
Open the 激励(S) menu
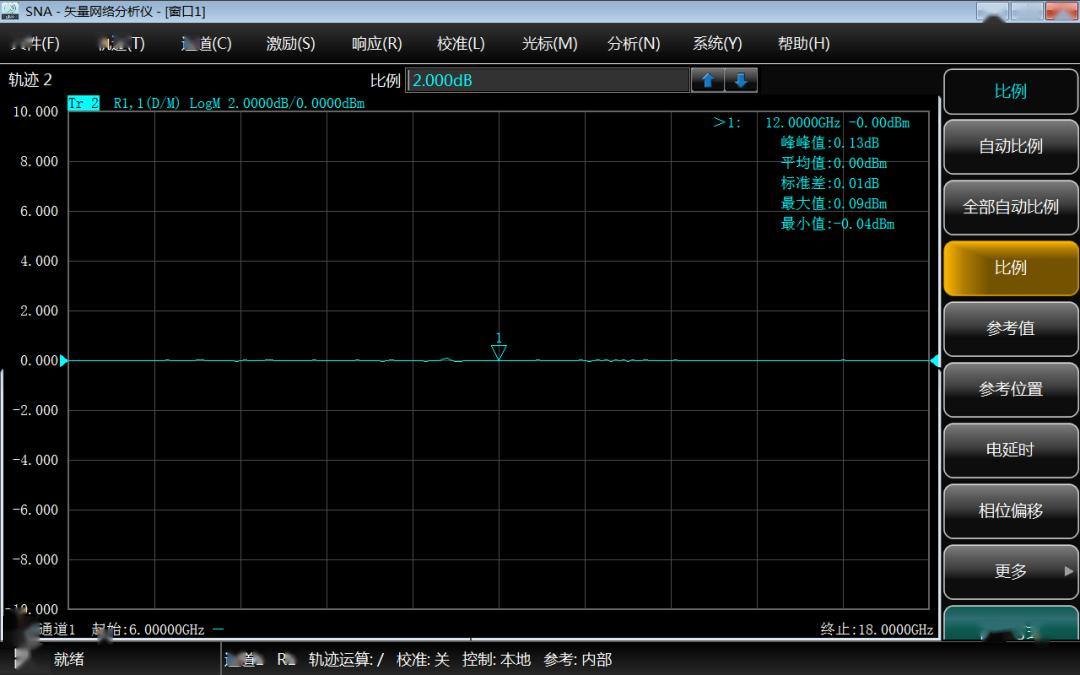[290, 44]
